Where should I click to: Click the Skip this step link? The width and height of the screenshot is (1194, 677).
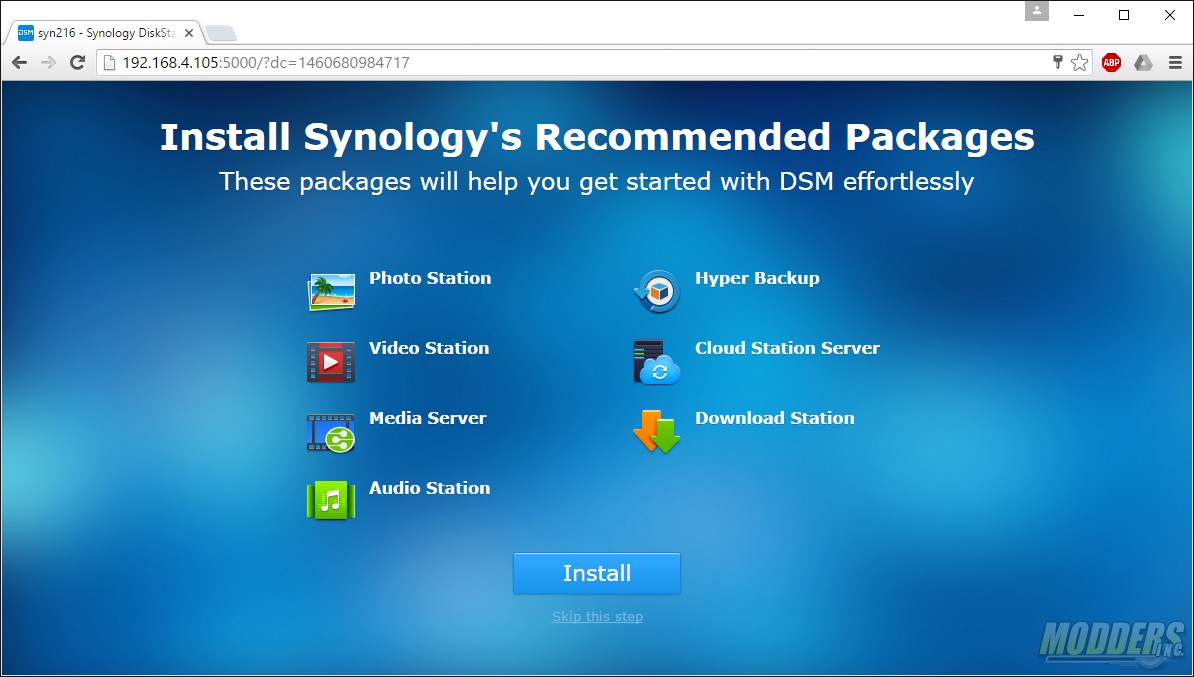coord(597,617)
